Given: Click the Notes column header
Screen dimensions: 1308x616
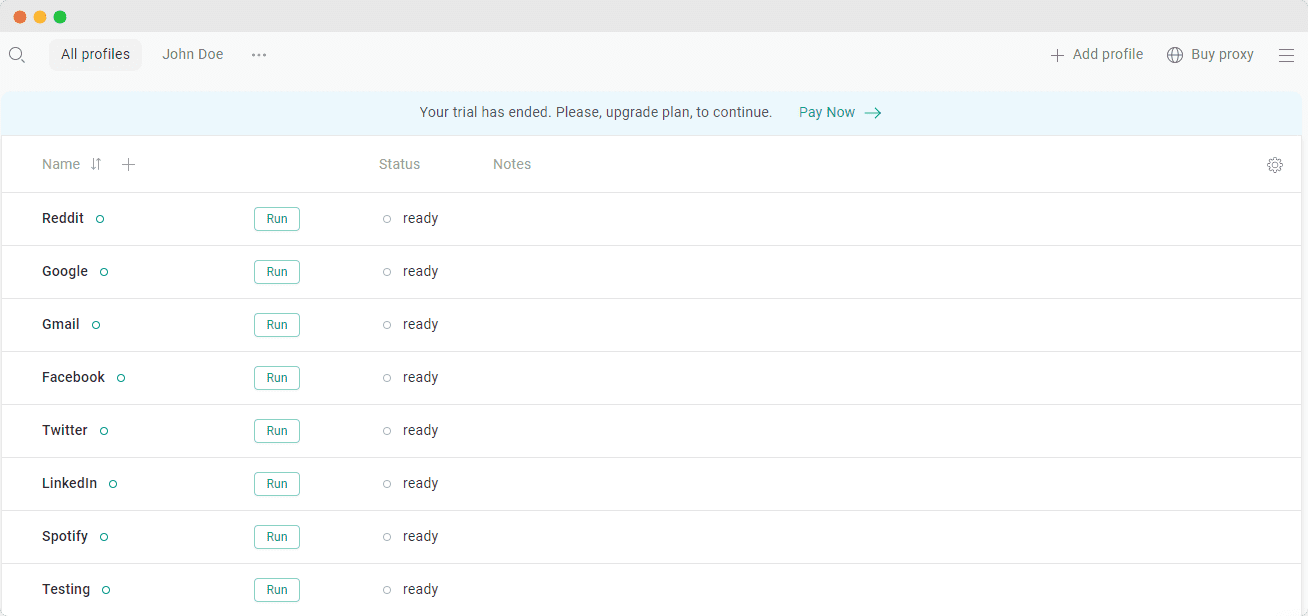Looking at the screenshot, I should pyautogui.click(x=512, y=164).
